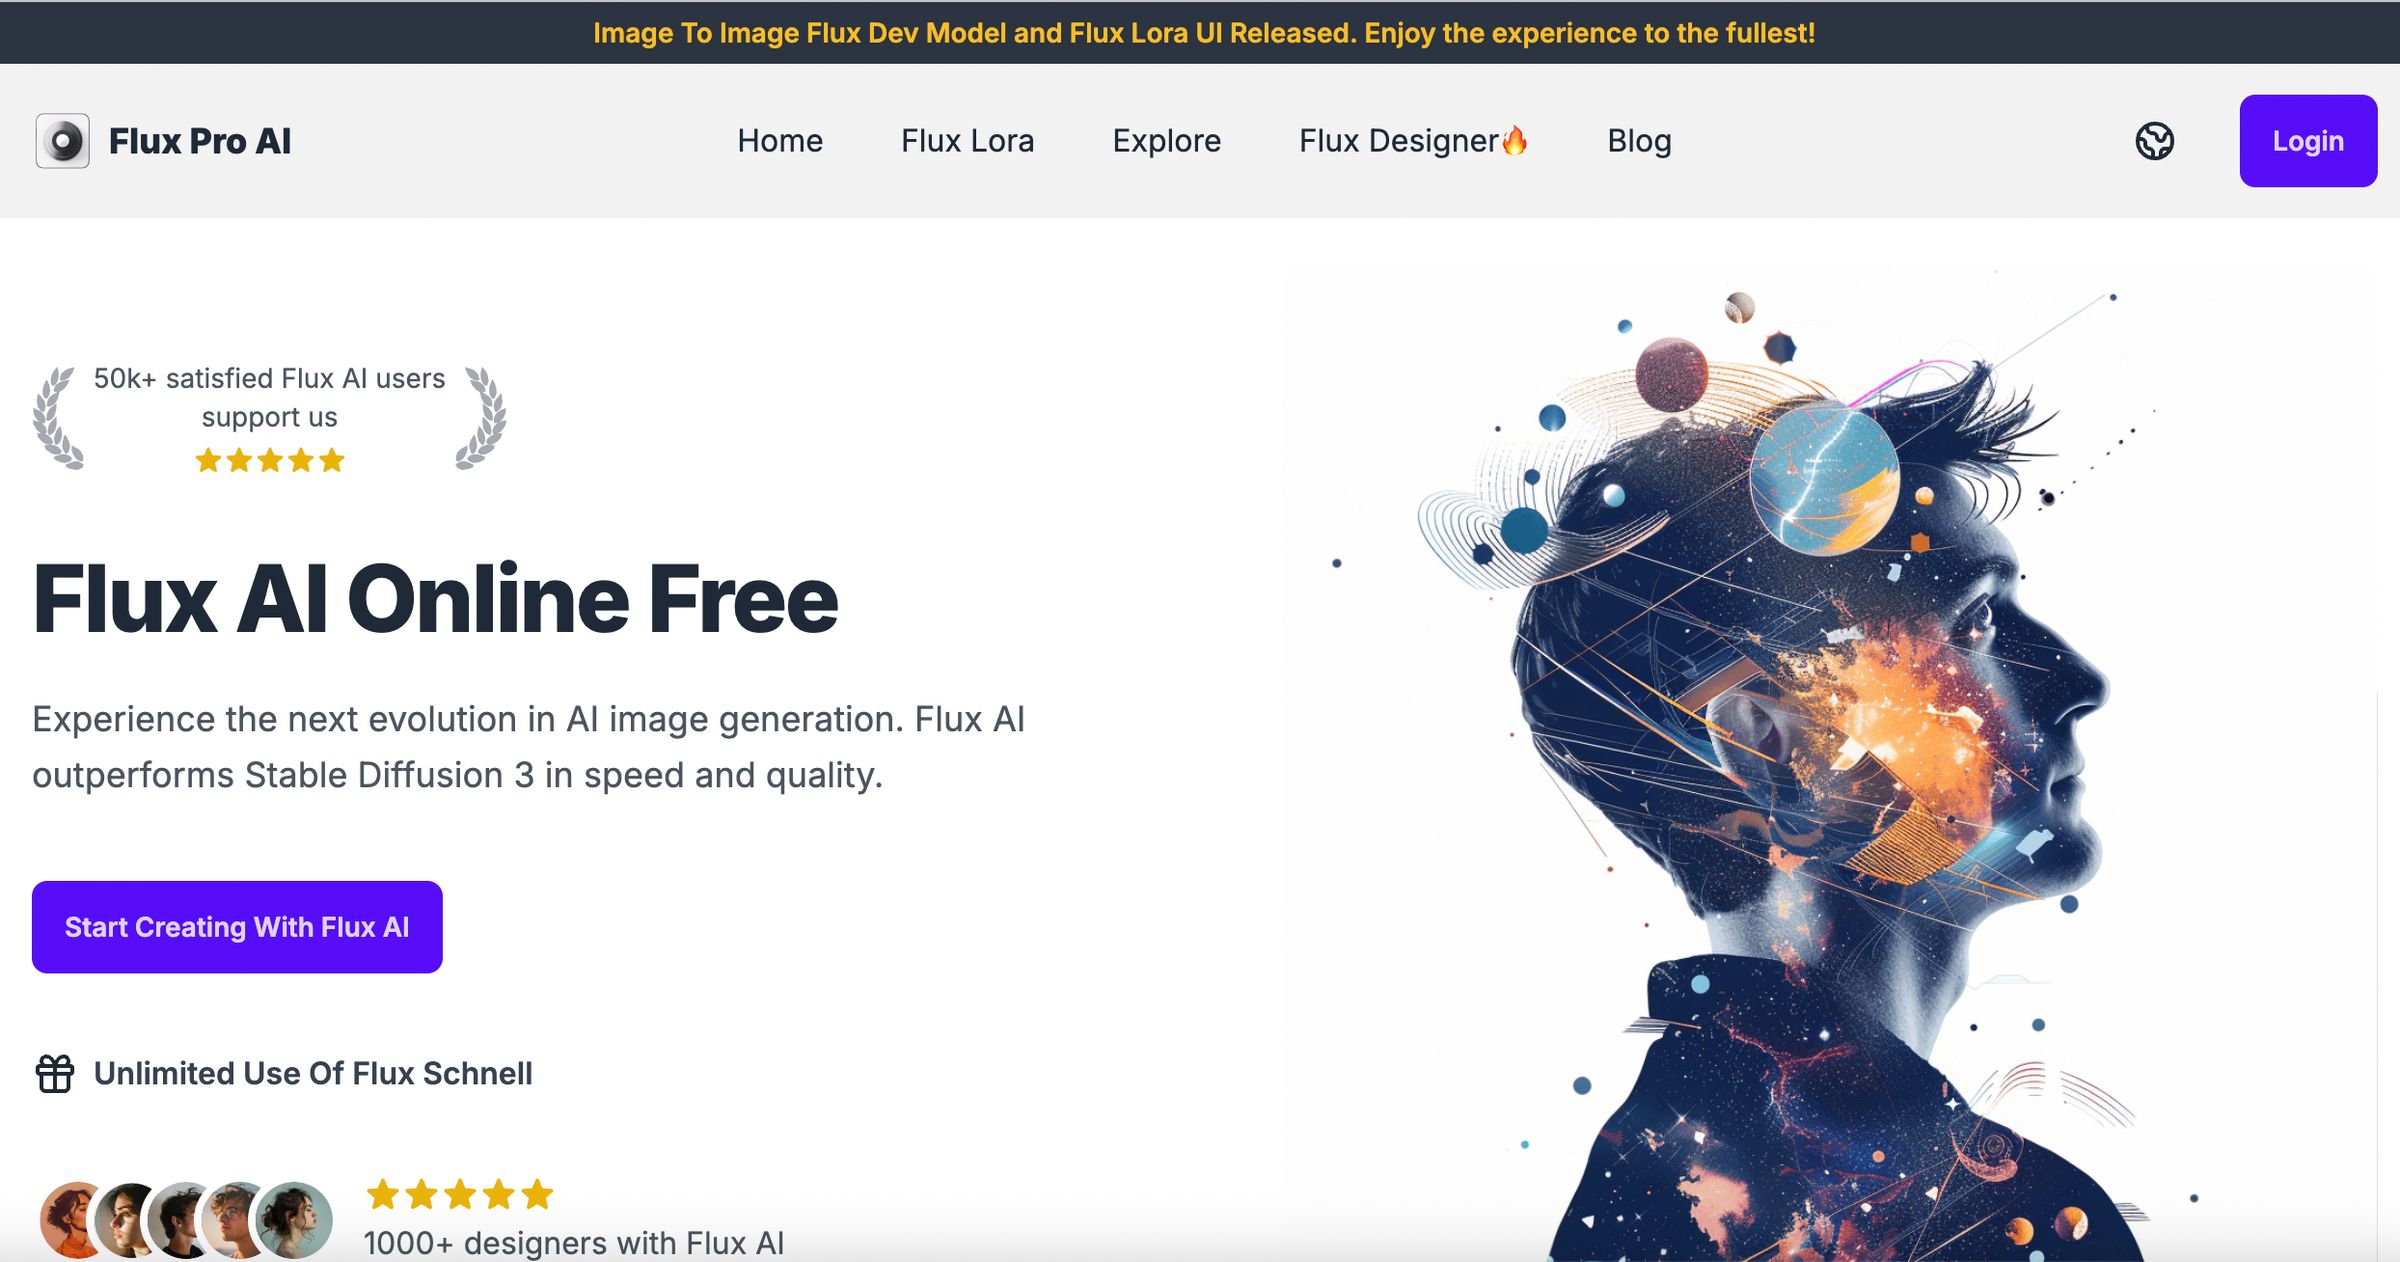Open the Flux Designer menu item

tap(1398, 141)
